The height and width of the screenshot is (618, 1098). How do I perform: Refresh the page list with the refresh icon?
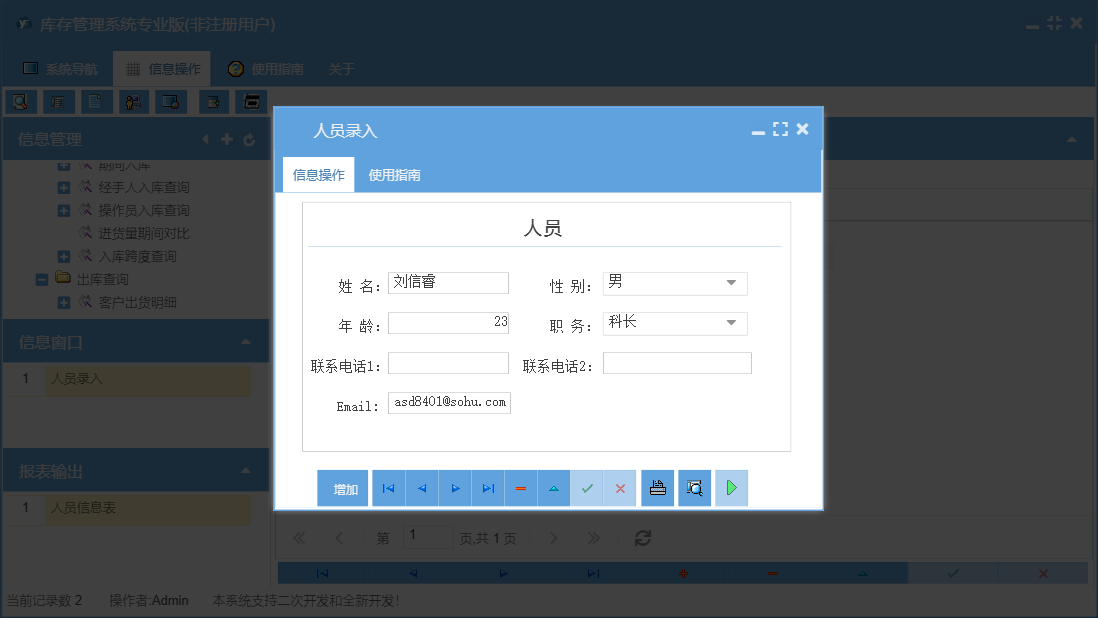click(641, 537)
